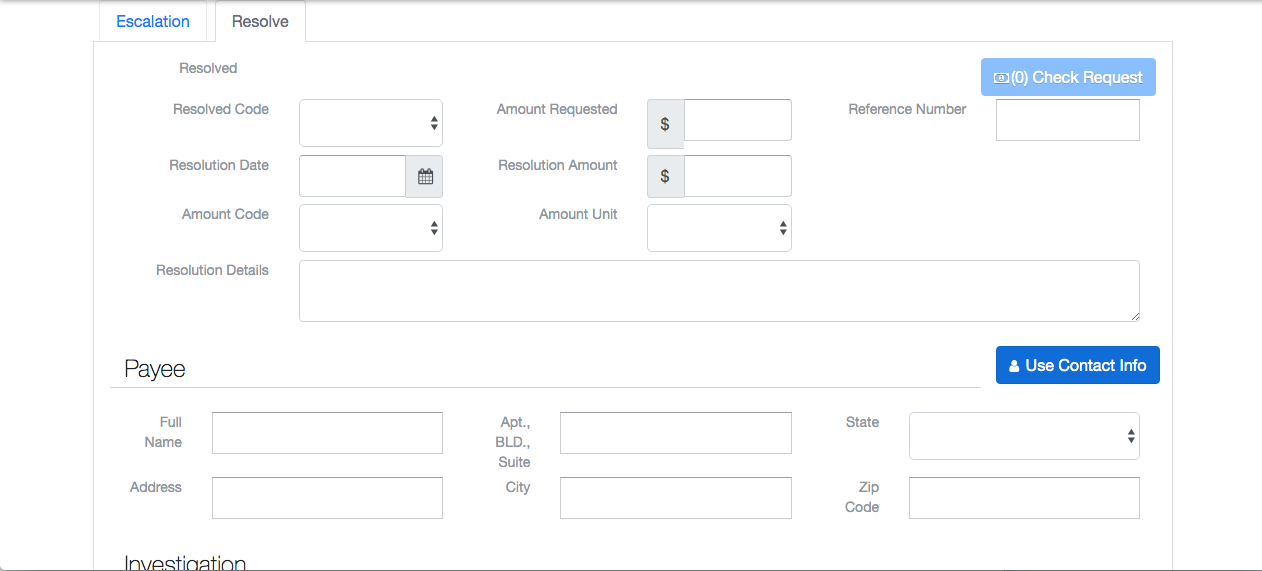Open the Amount Unit dropdown
Screen dimensions: 1262x571
click(x=719, y=228)
